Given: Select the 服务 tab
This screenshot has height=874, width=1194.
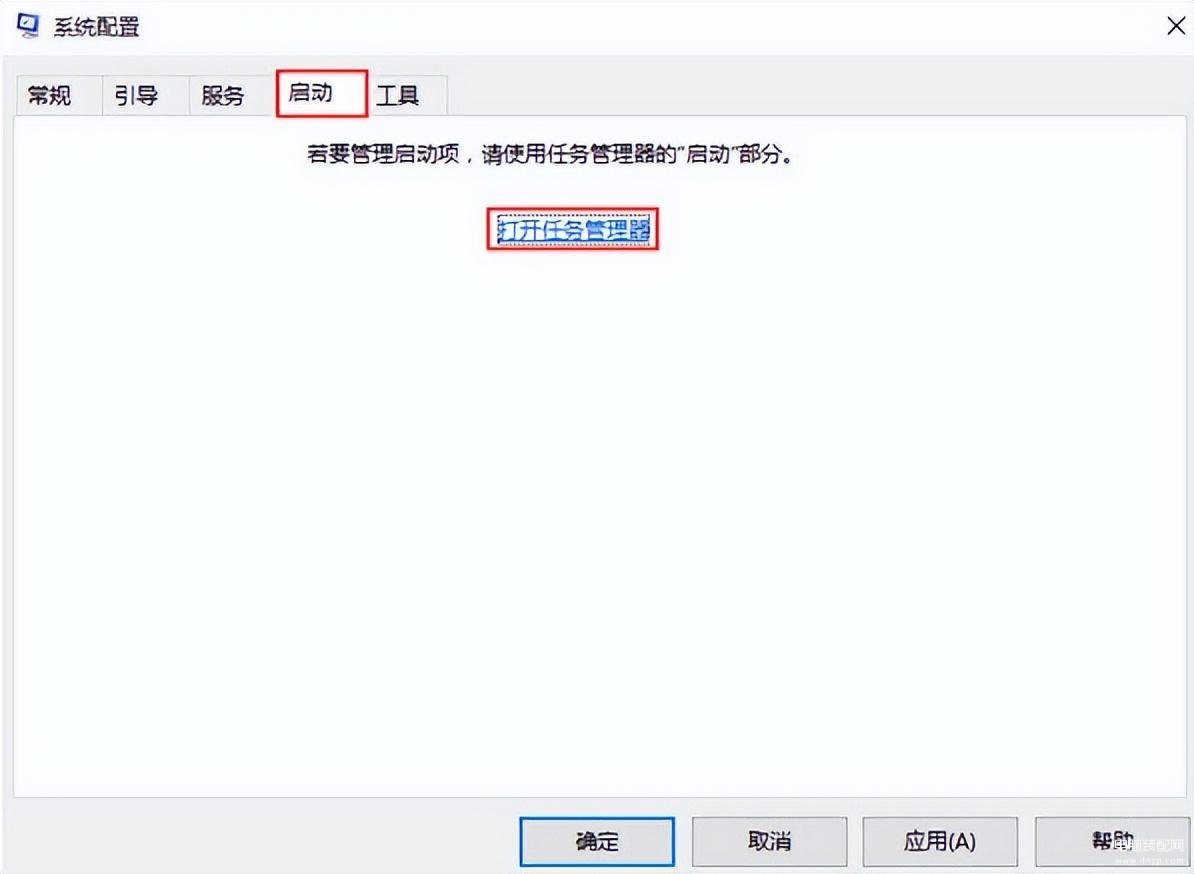Looking at the screenshot, I should [223, 95].
